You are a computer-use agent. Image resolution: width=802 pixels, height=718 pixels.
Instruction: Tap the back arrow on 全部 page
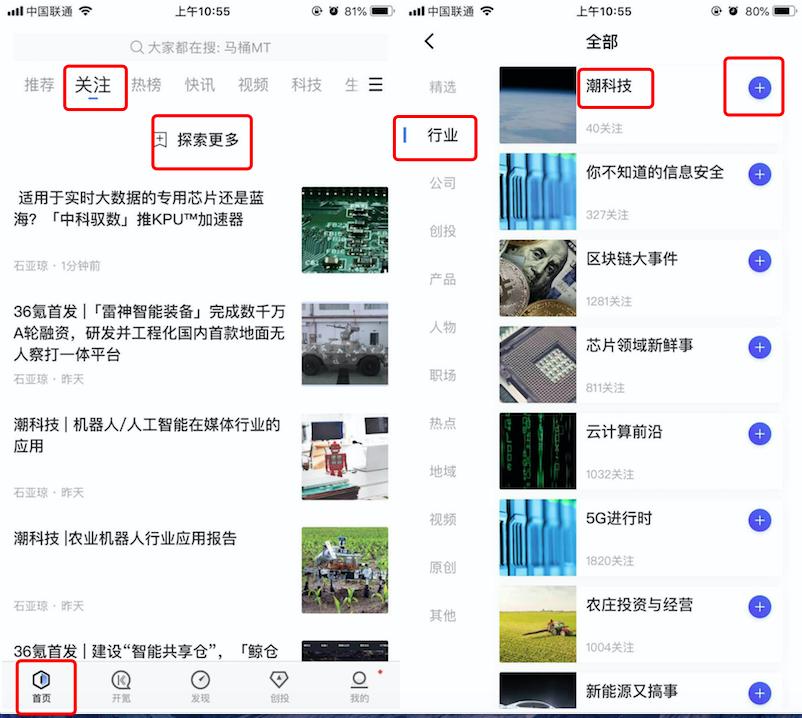click(x=430, y=41)
